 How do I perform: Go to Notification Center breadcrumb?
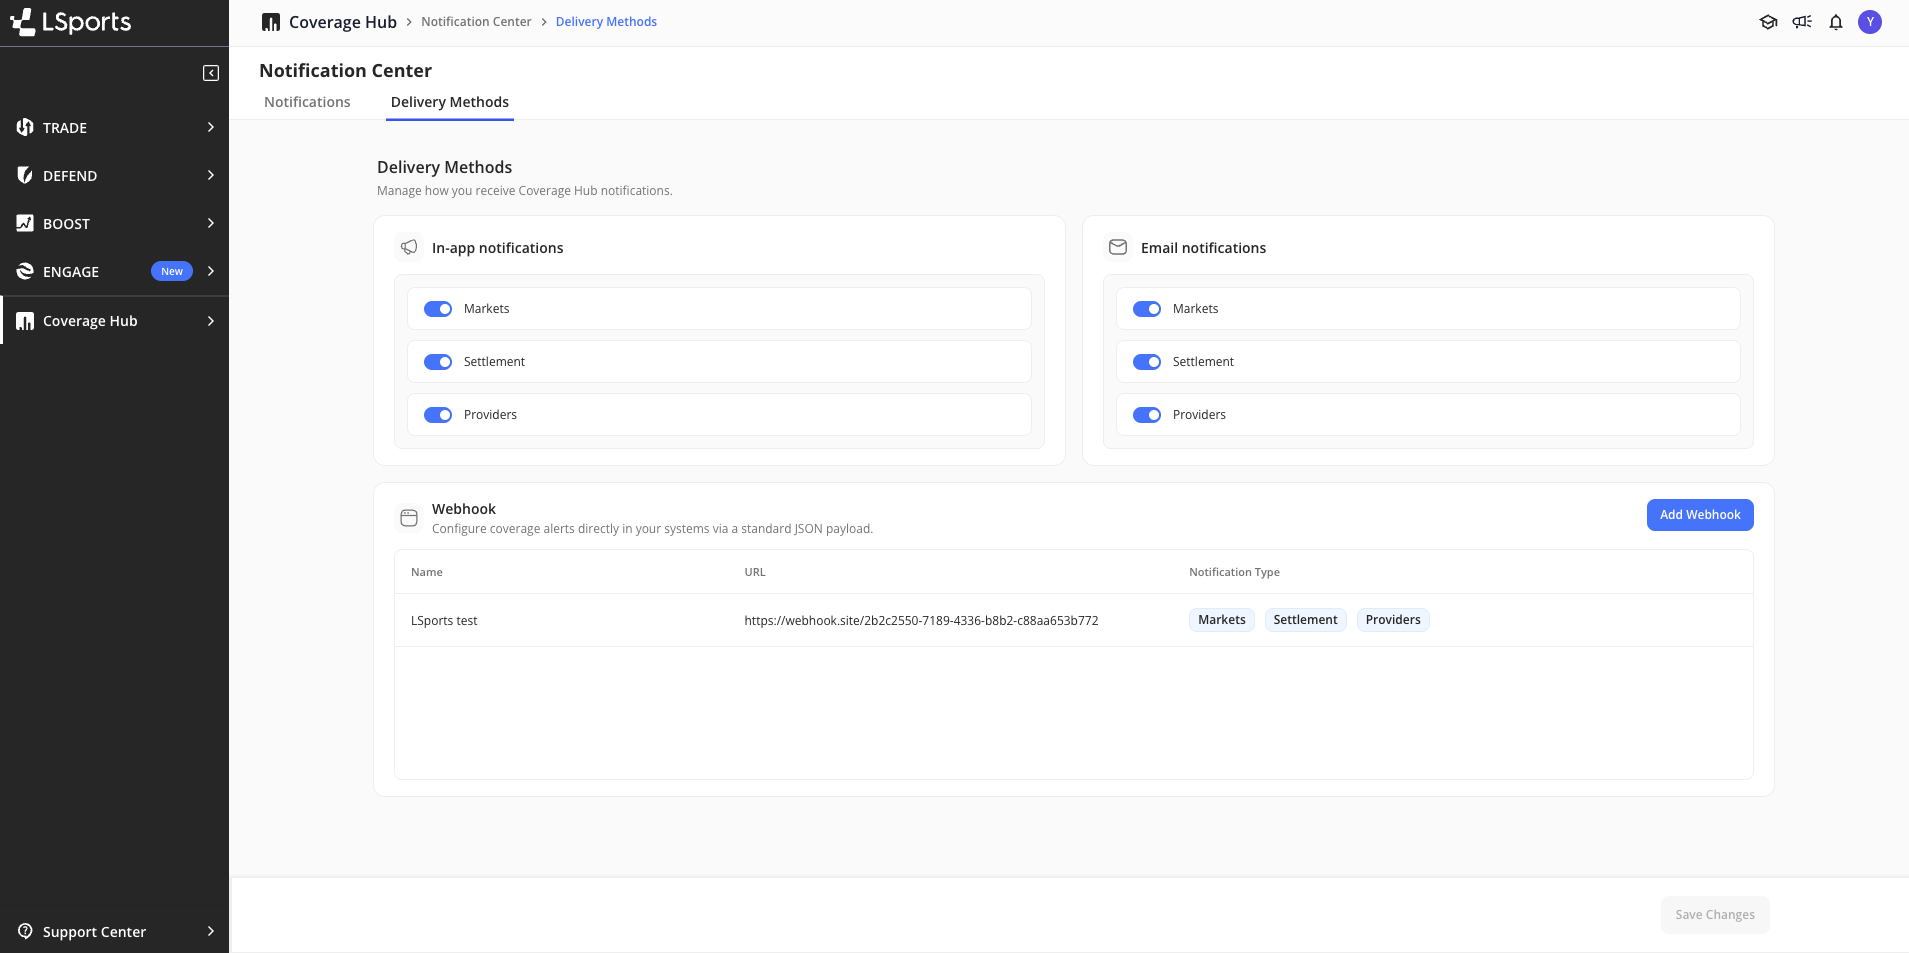[x=476, y=22]
